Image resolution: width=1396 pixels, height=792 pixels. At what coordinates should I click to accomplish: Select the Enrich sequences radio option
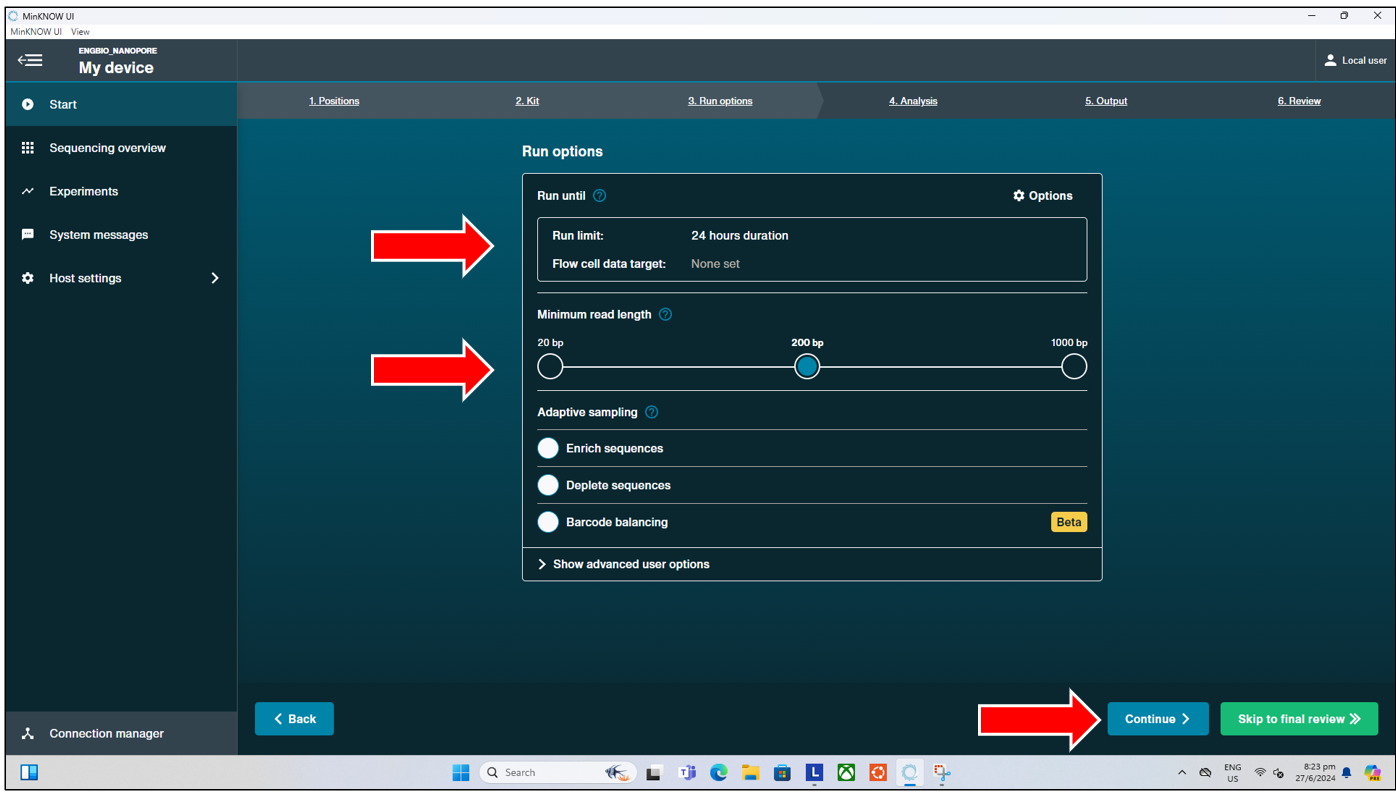(548, 448)
